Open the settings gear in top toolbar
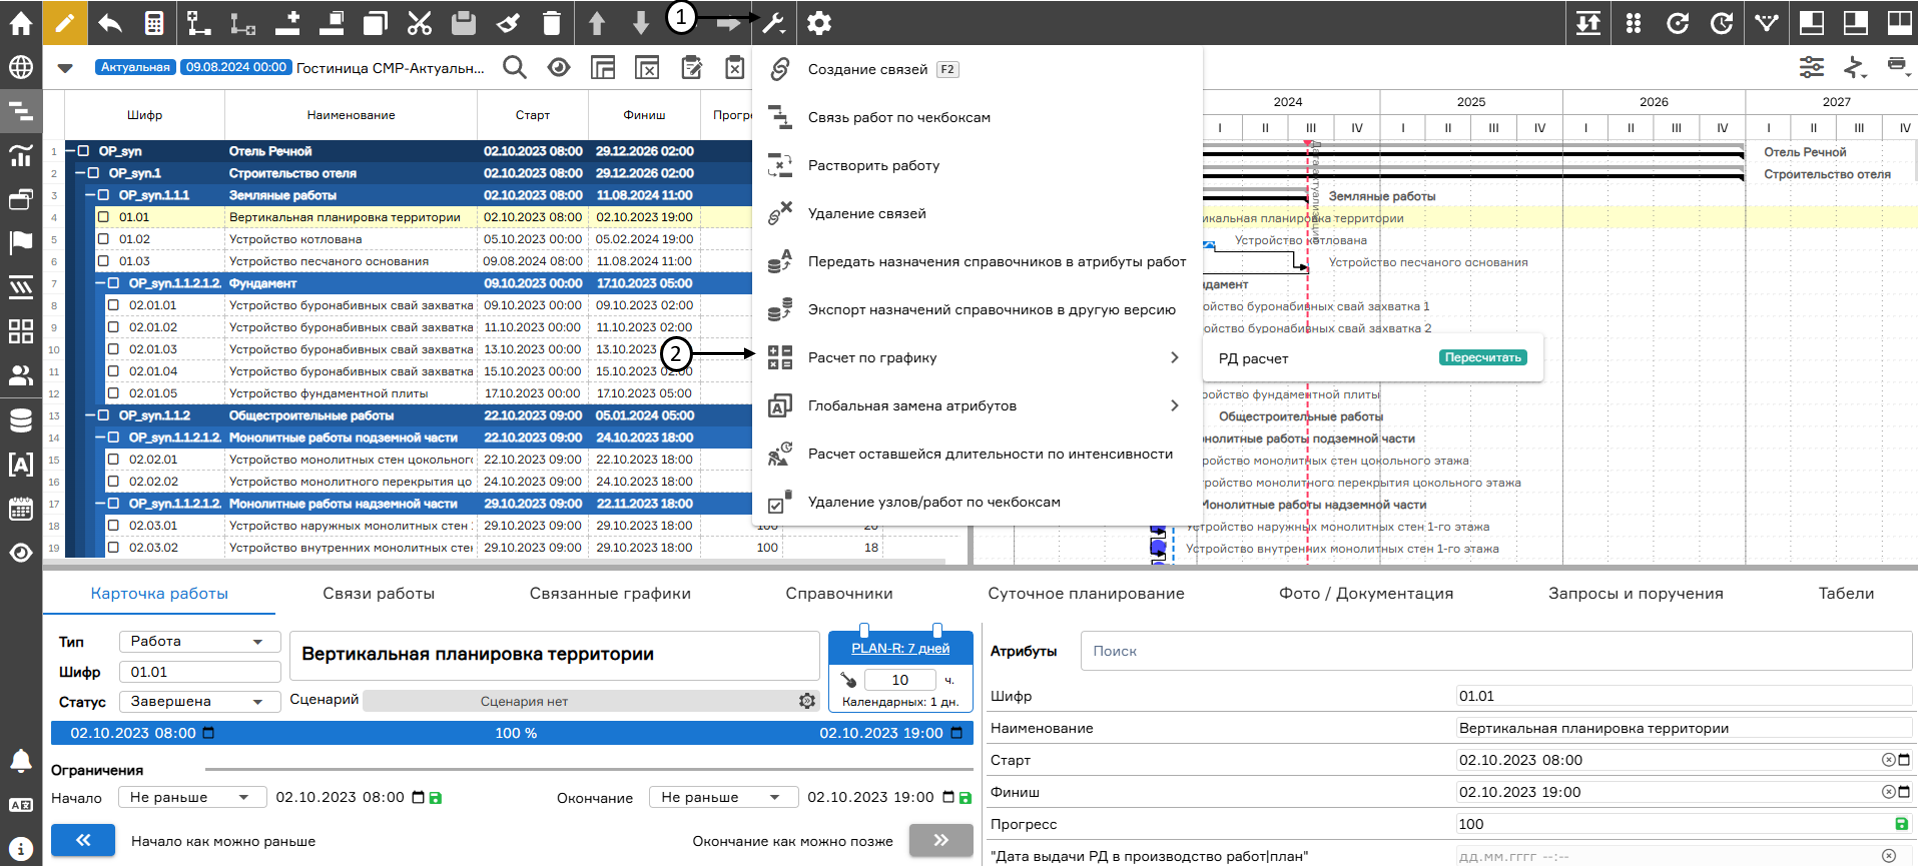The image size is (1918, 866). point(819,23)
